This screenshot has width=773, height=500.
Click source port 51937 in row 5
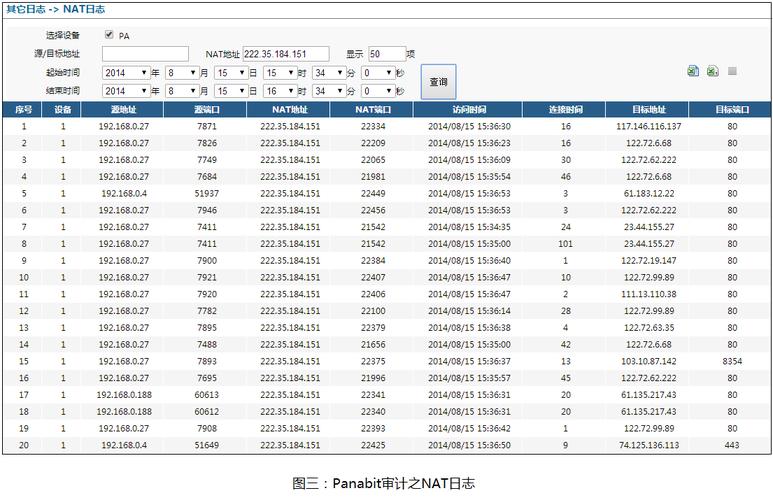point(207,193)
